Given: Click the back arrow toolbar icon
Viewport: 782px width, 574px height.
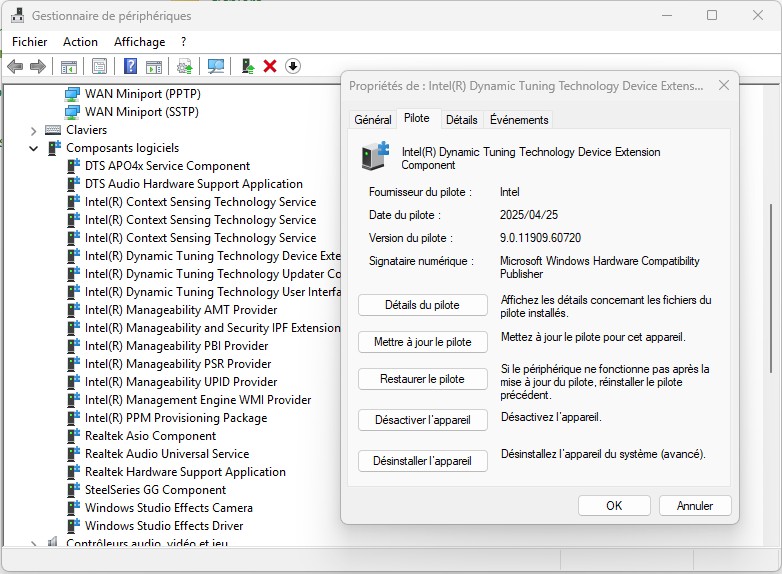Looking at the screenshot, I should pyautogui.click(x=15, y=66).
